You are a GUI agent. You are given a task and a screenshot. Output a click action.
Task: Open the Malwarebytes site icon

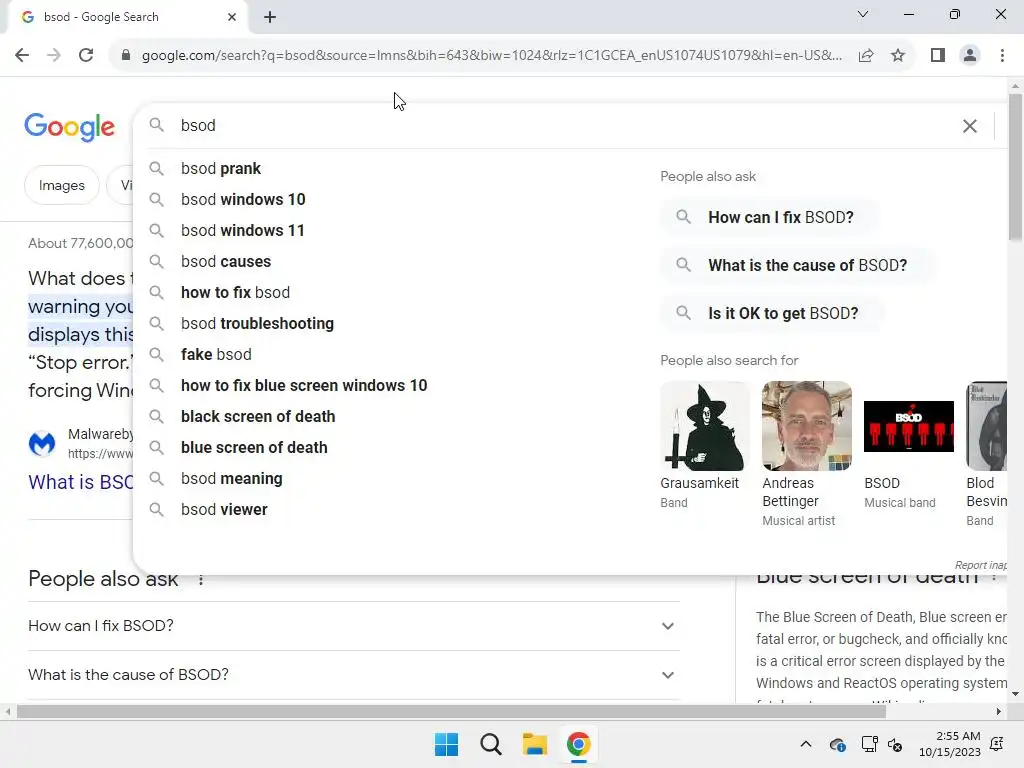click(x=42, y=444)
